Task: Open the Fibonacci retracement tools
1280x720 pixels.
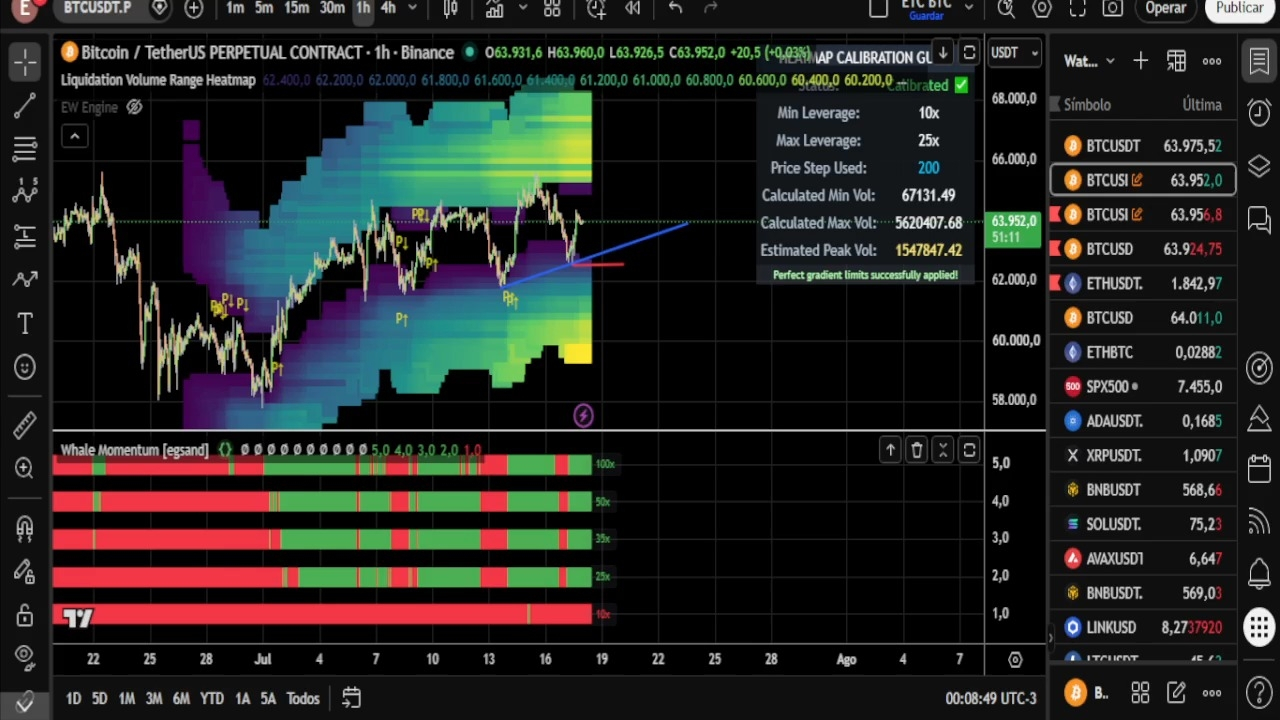Action: (25, 150)
